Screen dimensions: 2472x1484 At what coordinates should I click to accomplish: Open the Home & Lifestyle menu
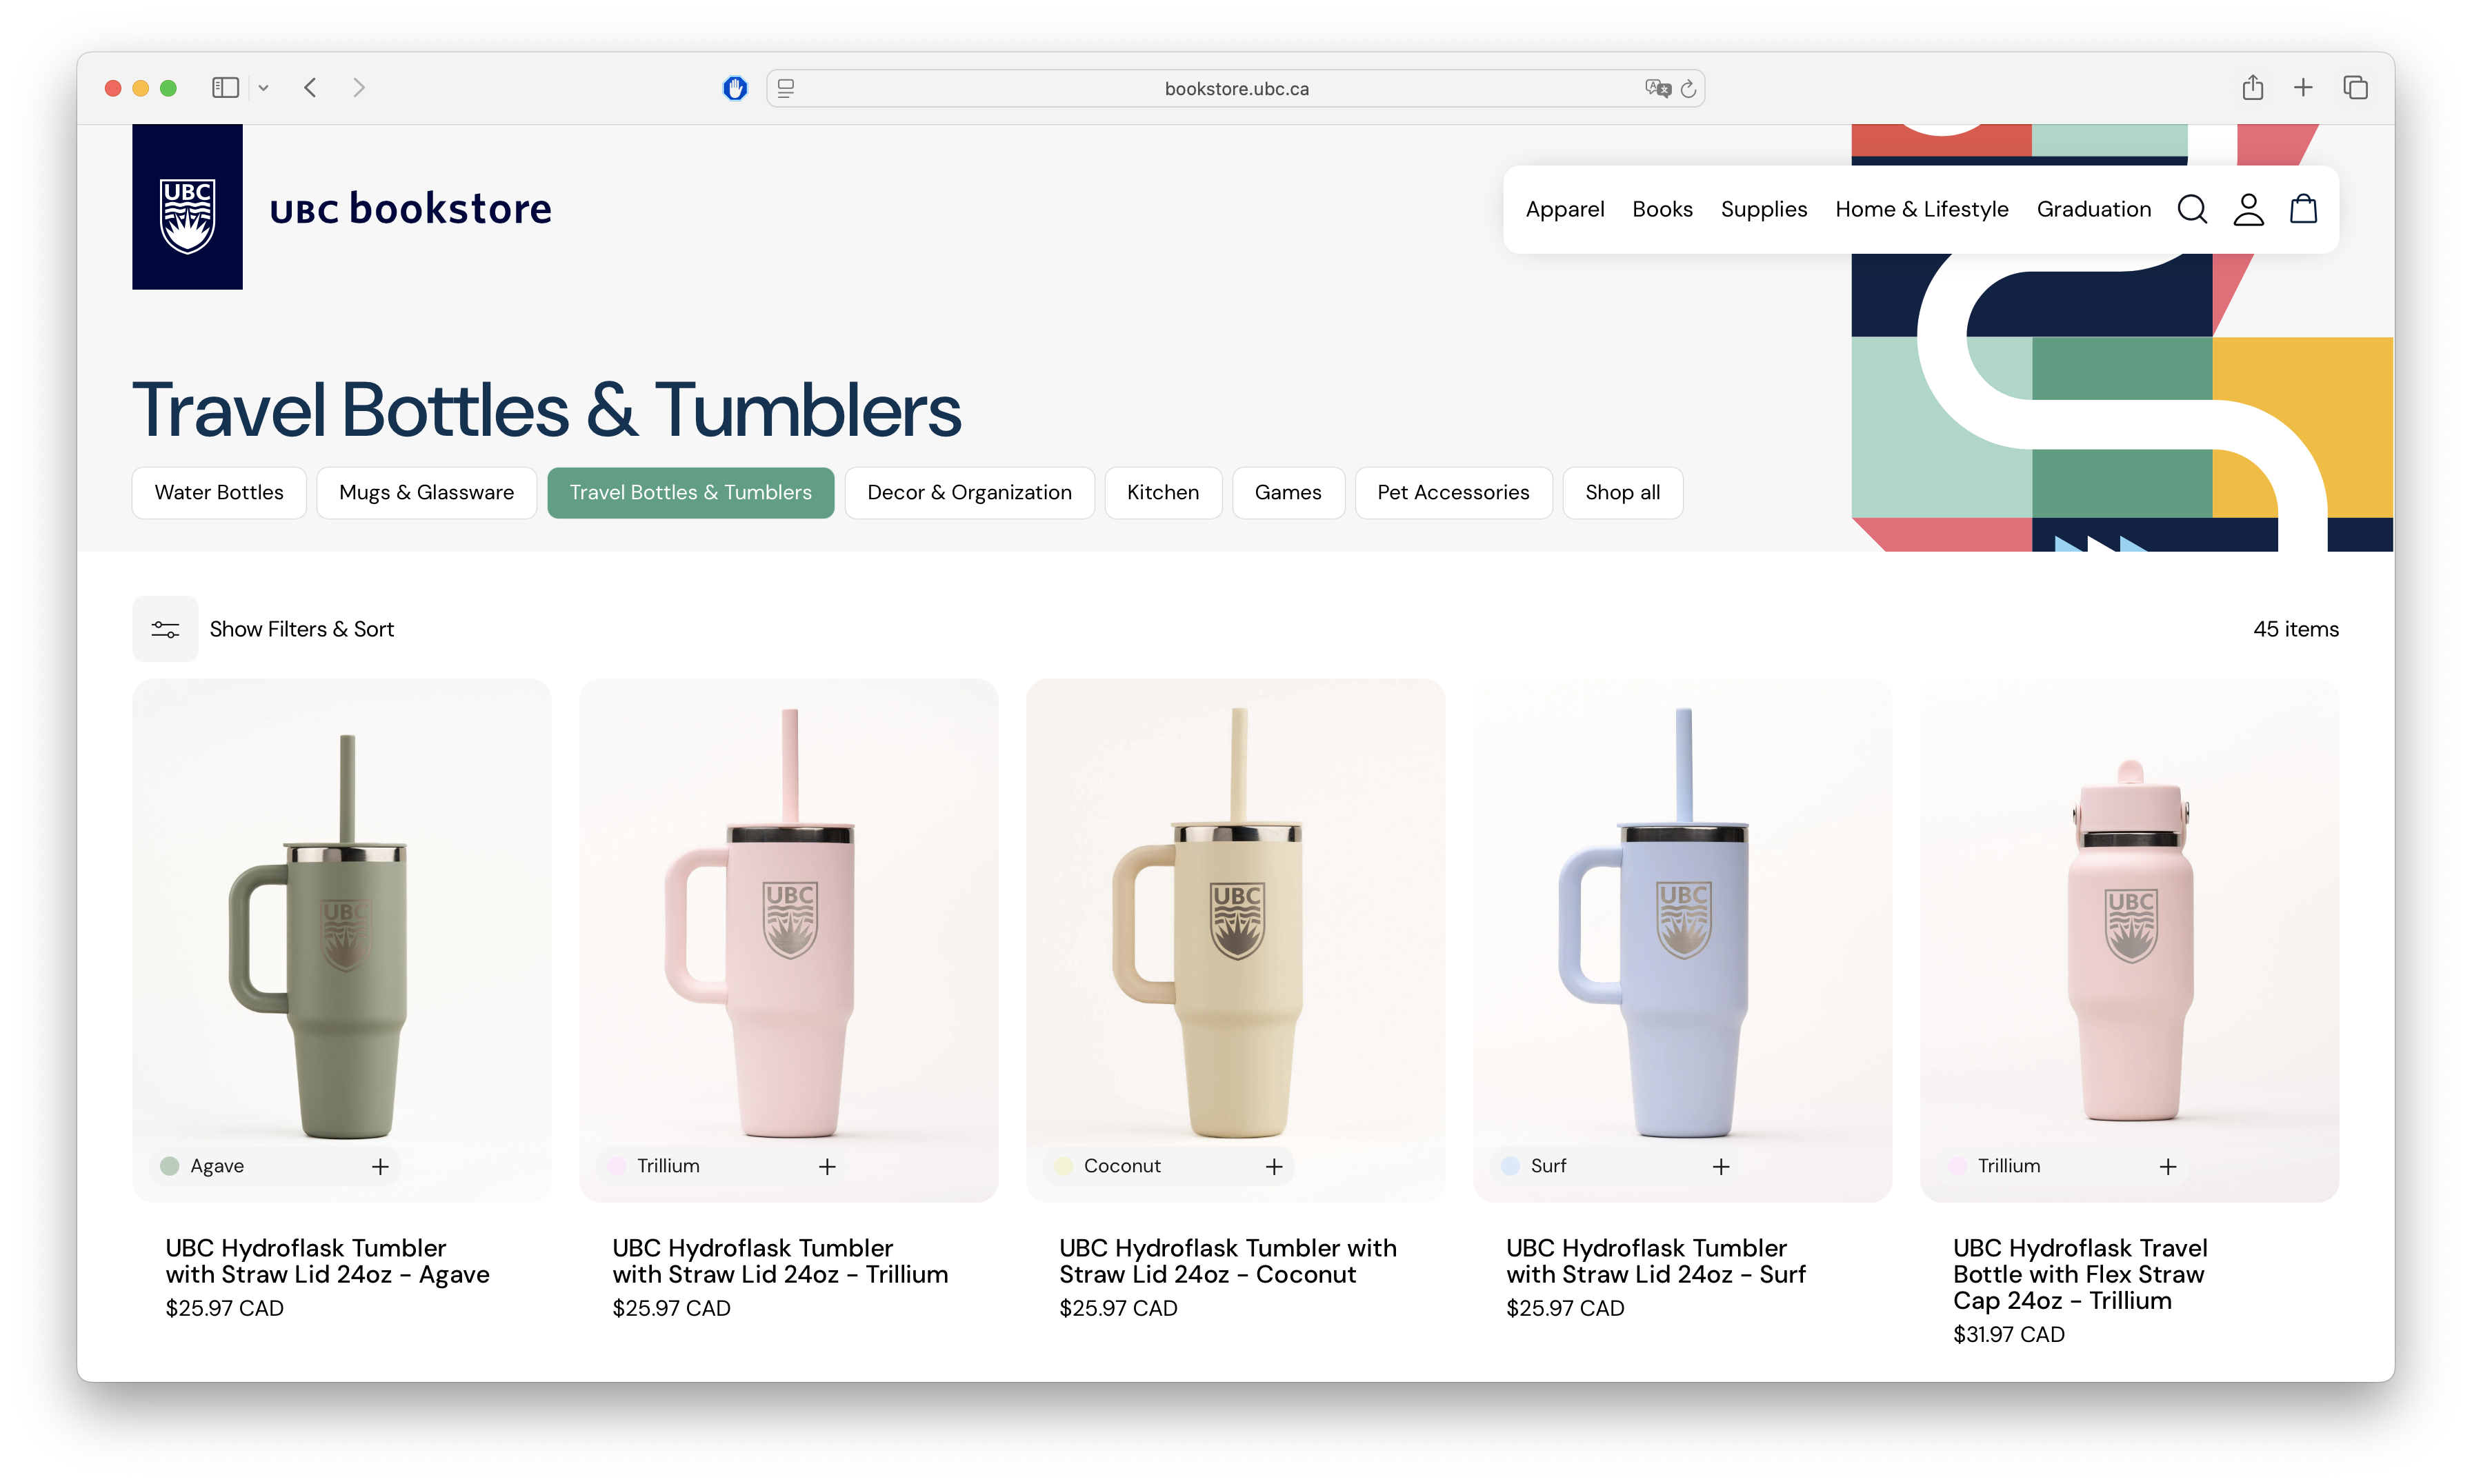click(x=1922, y=209)
